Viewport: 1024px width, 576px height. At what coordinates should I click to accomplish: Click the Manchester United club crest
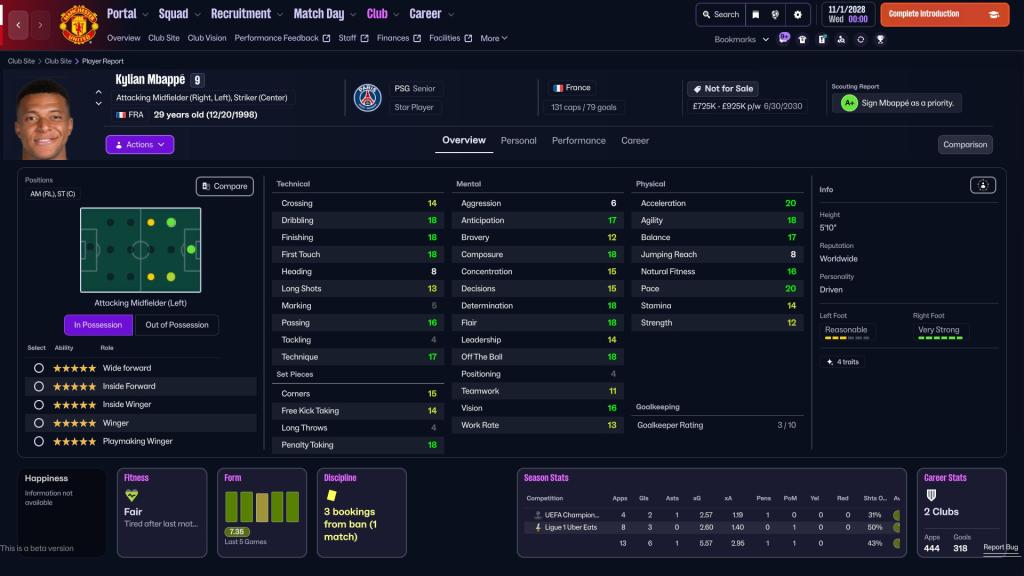pyautogui.click(x=79, y=24)
